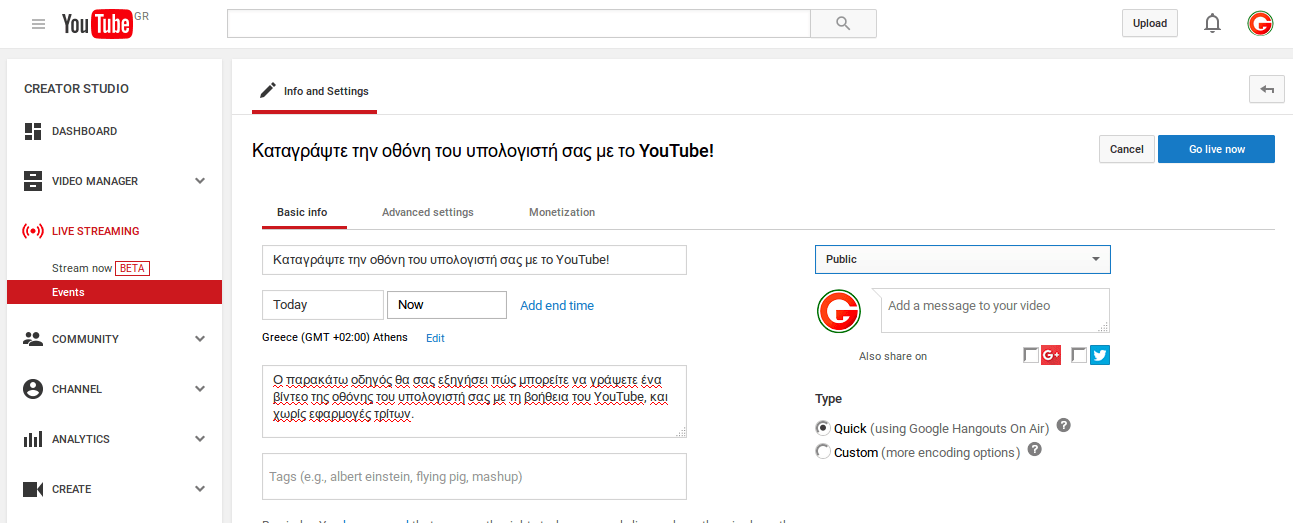Enable sharing on Google+ checkbox
The width and height of the screenshot is (1293, 523).
click(1031, 355)
